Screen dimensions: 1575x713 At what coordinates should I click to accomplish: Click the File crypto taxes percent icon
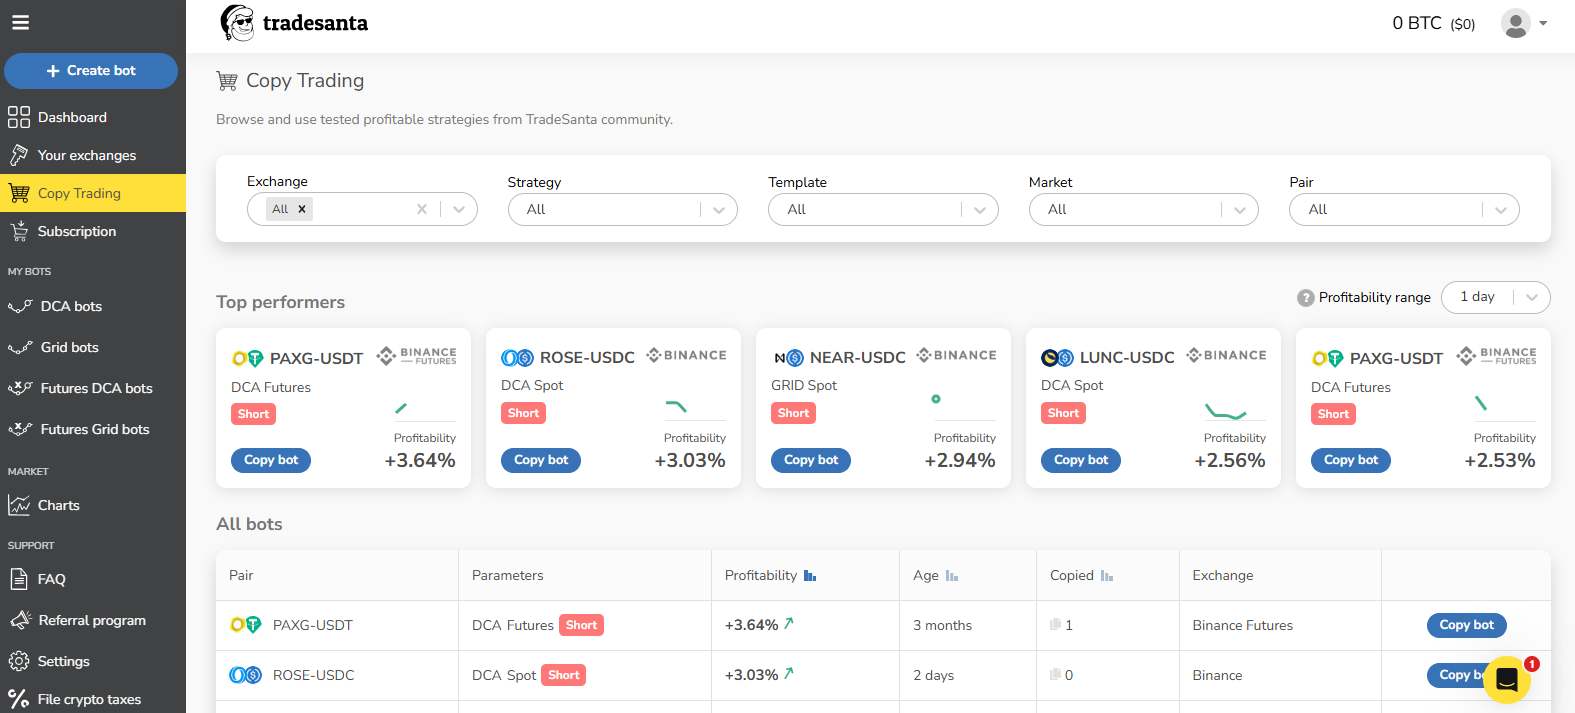tap(19, 699)
